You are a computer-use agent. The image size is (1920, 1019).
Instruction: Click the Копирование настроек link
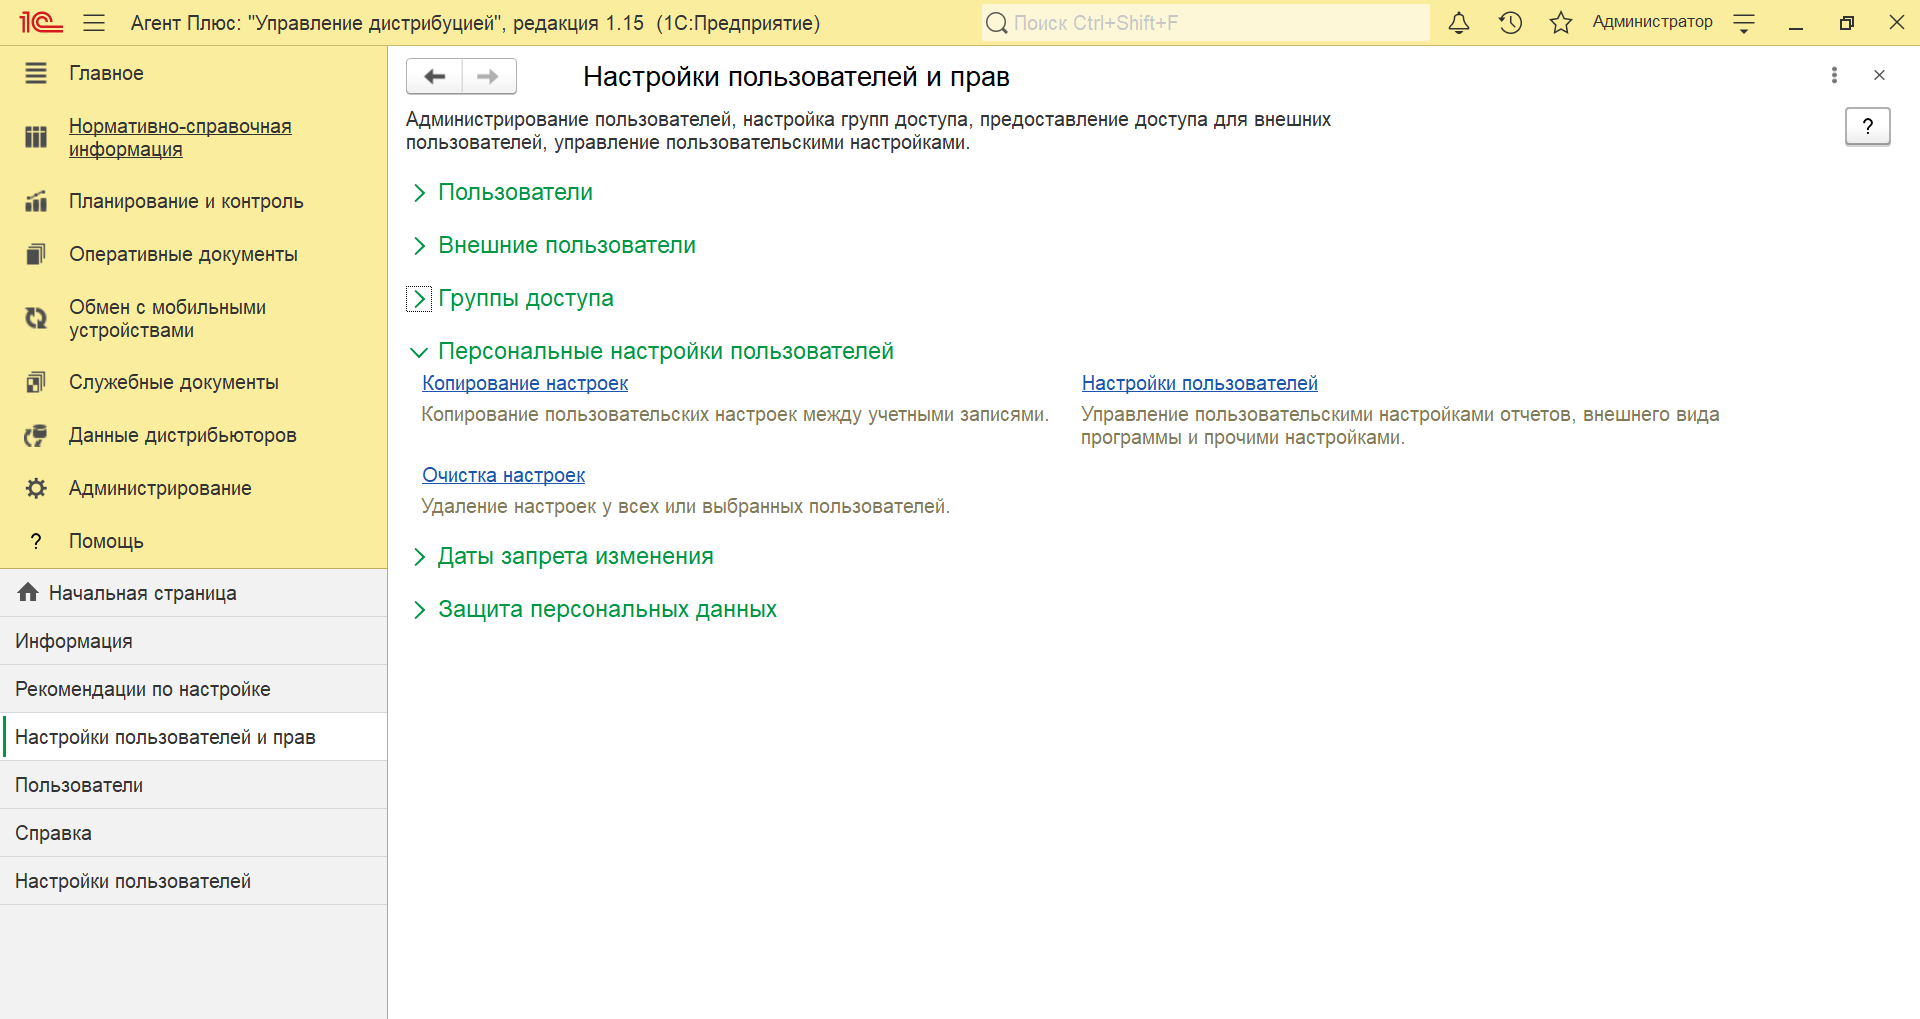pyautogui.click(x=525, y=383)
